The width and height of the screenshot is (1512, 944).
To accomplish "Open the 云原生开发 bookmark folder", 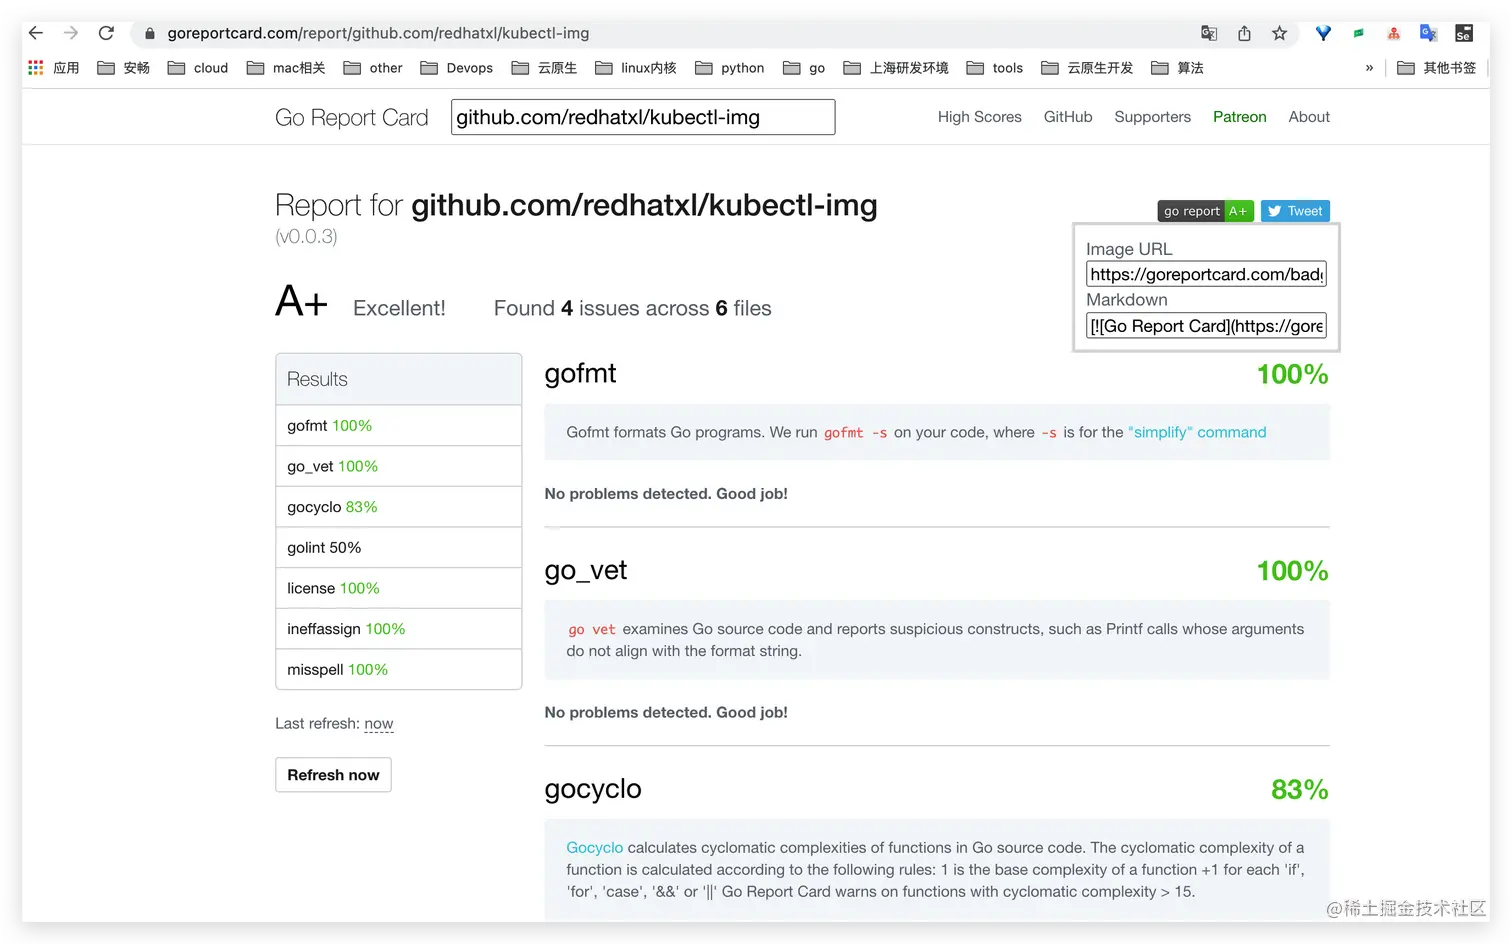I will point(1087,68).
